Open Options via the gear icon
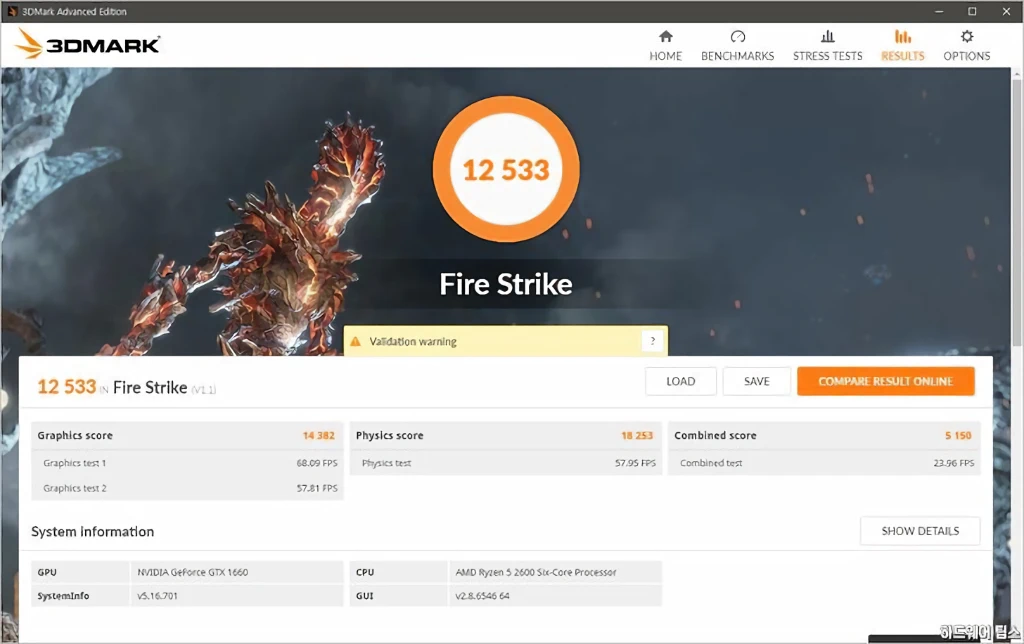This screenshot has height=644, width=1024. (967, 37)
